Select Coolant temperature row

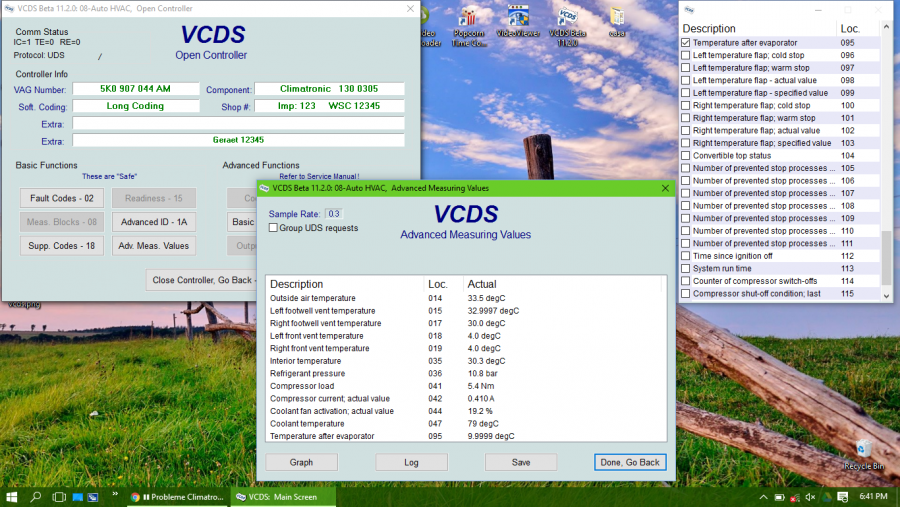[x=466, y=424]
